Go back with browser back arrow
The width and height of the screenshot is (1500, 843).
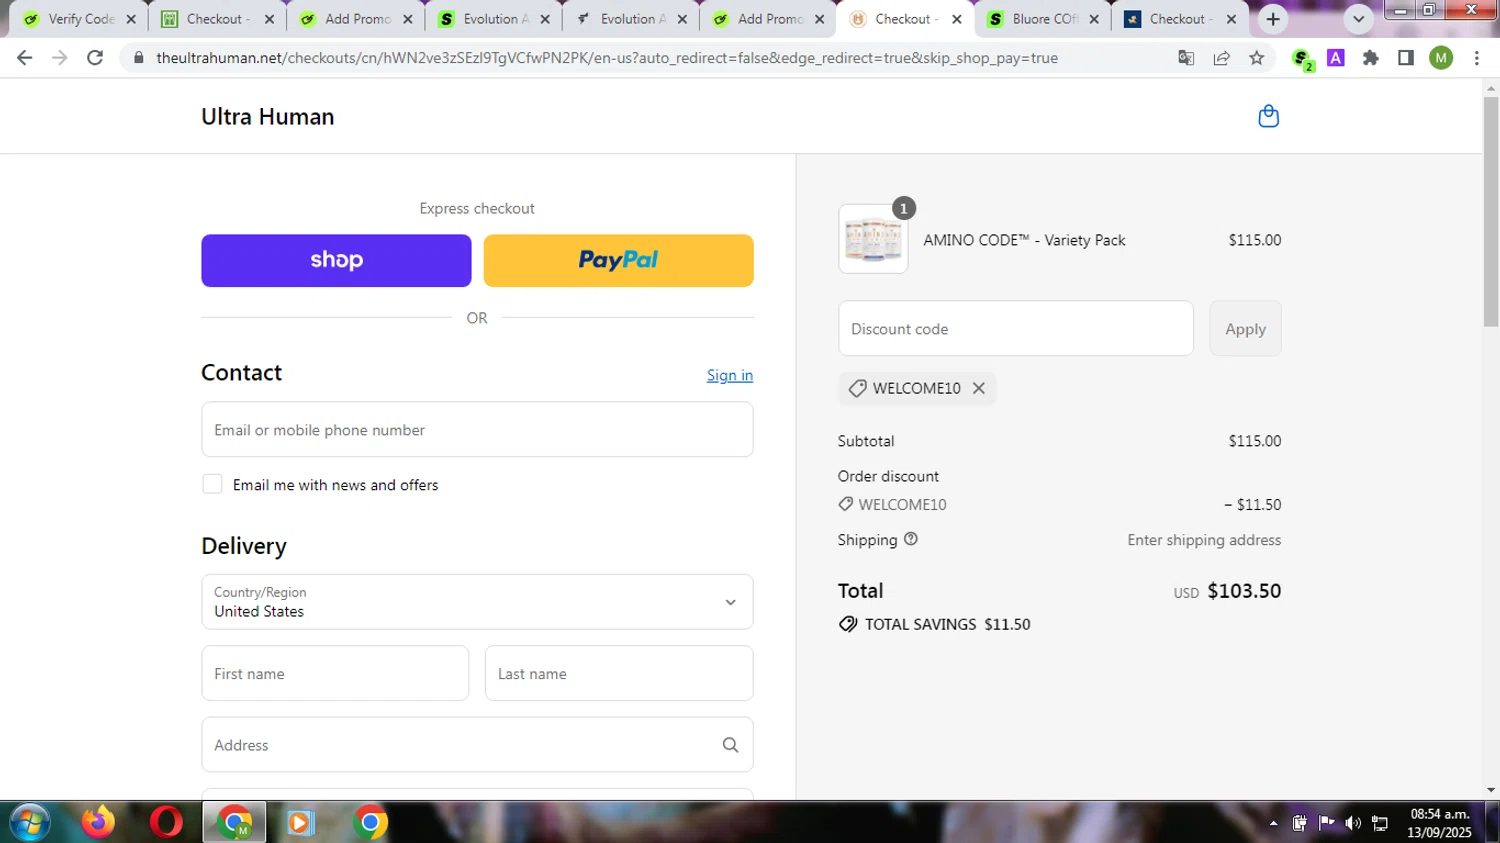click(25, 58)
